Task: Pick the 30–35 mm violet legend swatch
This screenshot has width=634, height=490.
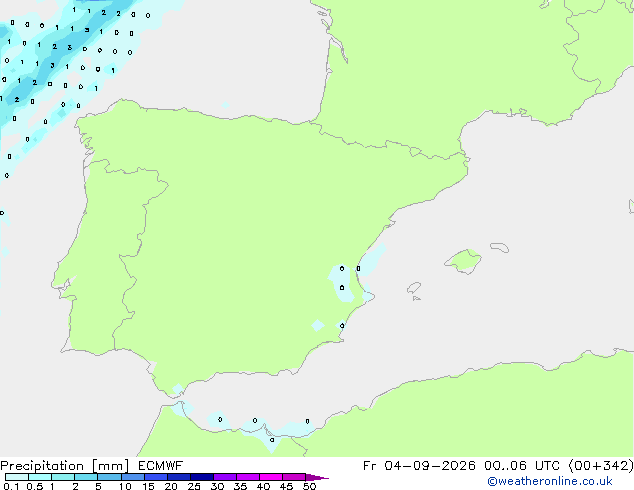Action: [225, 477]
